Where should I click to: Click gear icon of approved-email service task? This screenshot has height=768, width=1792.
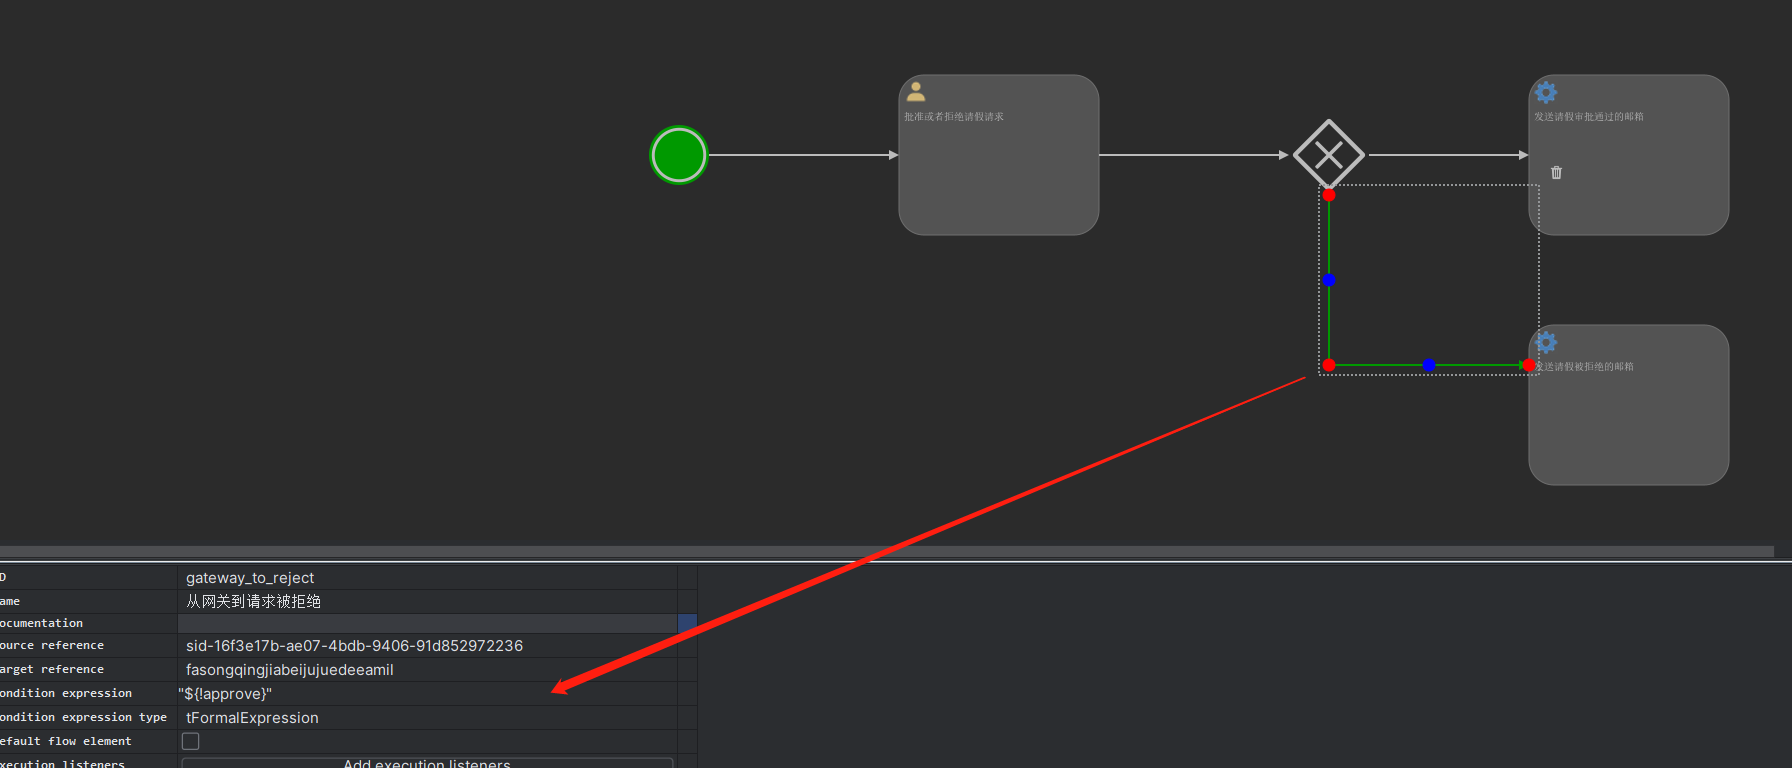click(1546, 93)
